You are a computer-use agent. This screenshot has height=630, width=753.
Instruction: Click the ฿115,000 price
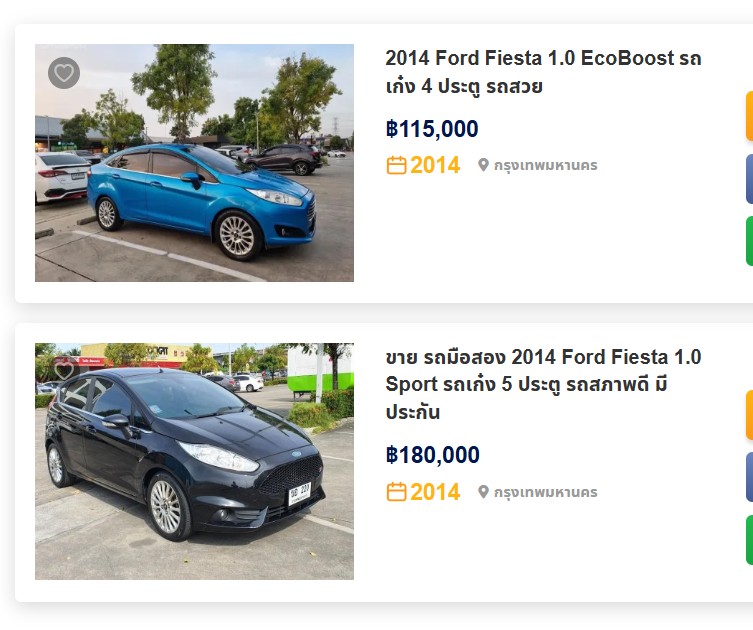[x=432, y=129]
